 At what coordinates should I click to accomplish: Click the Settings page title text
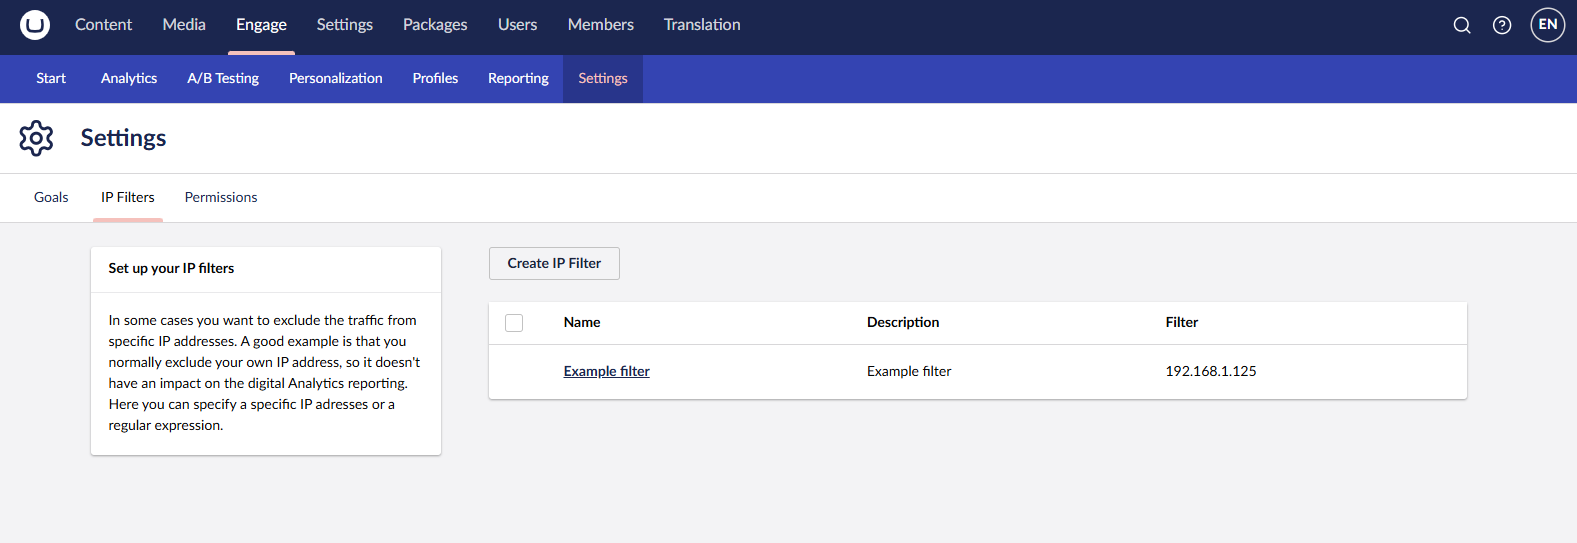pyautogui.click(x=123, y=138)
